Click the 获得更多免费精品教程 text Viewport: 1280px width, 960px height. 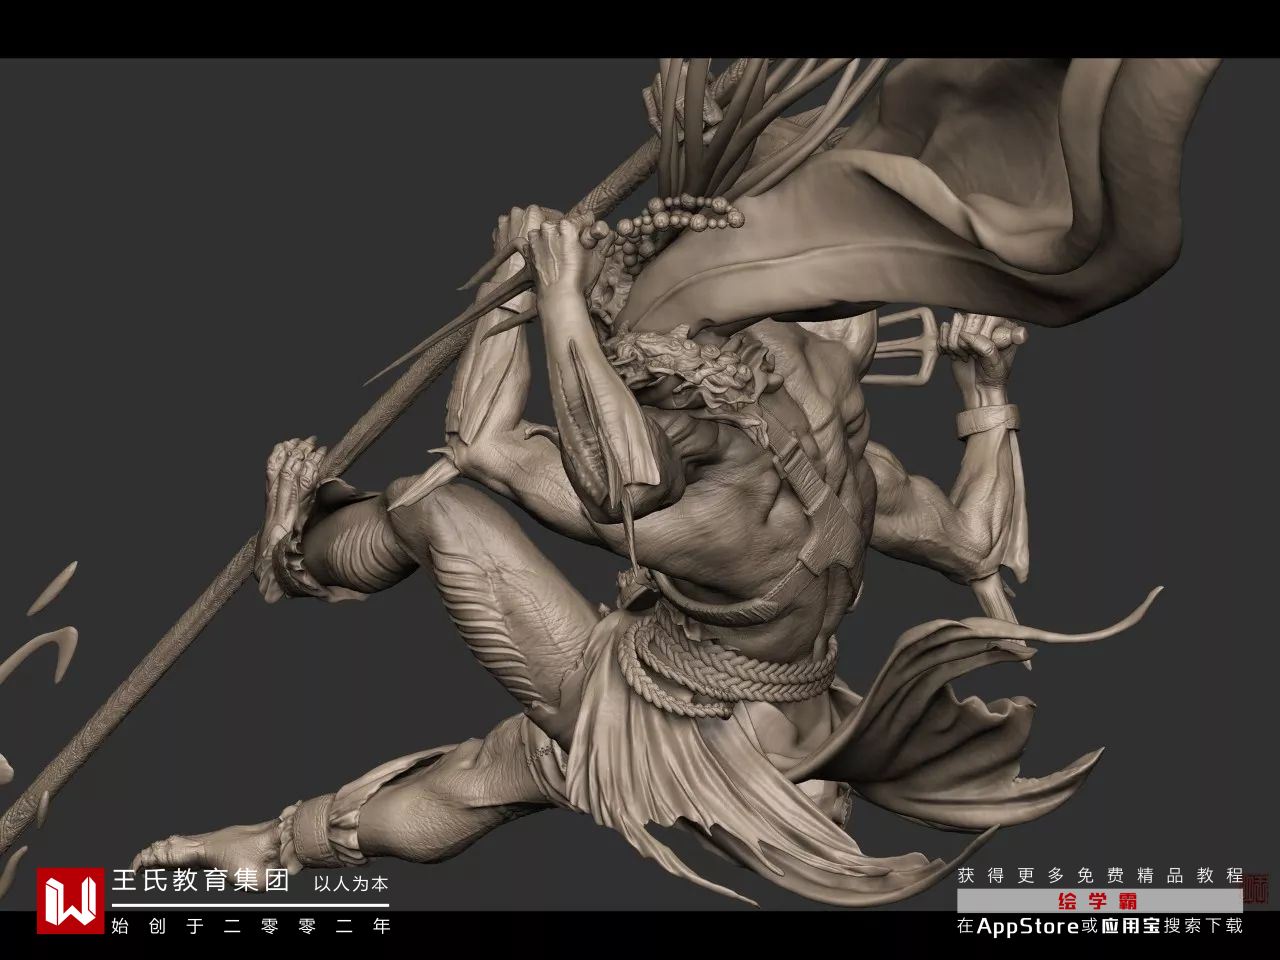pos(1100,875)
